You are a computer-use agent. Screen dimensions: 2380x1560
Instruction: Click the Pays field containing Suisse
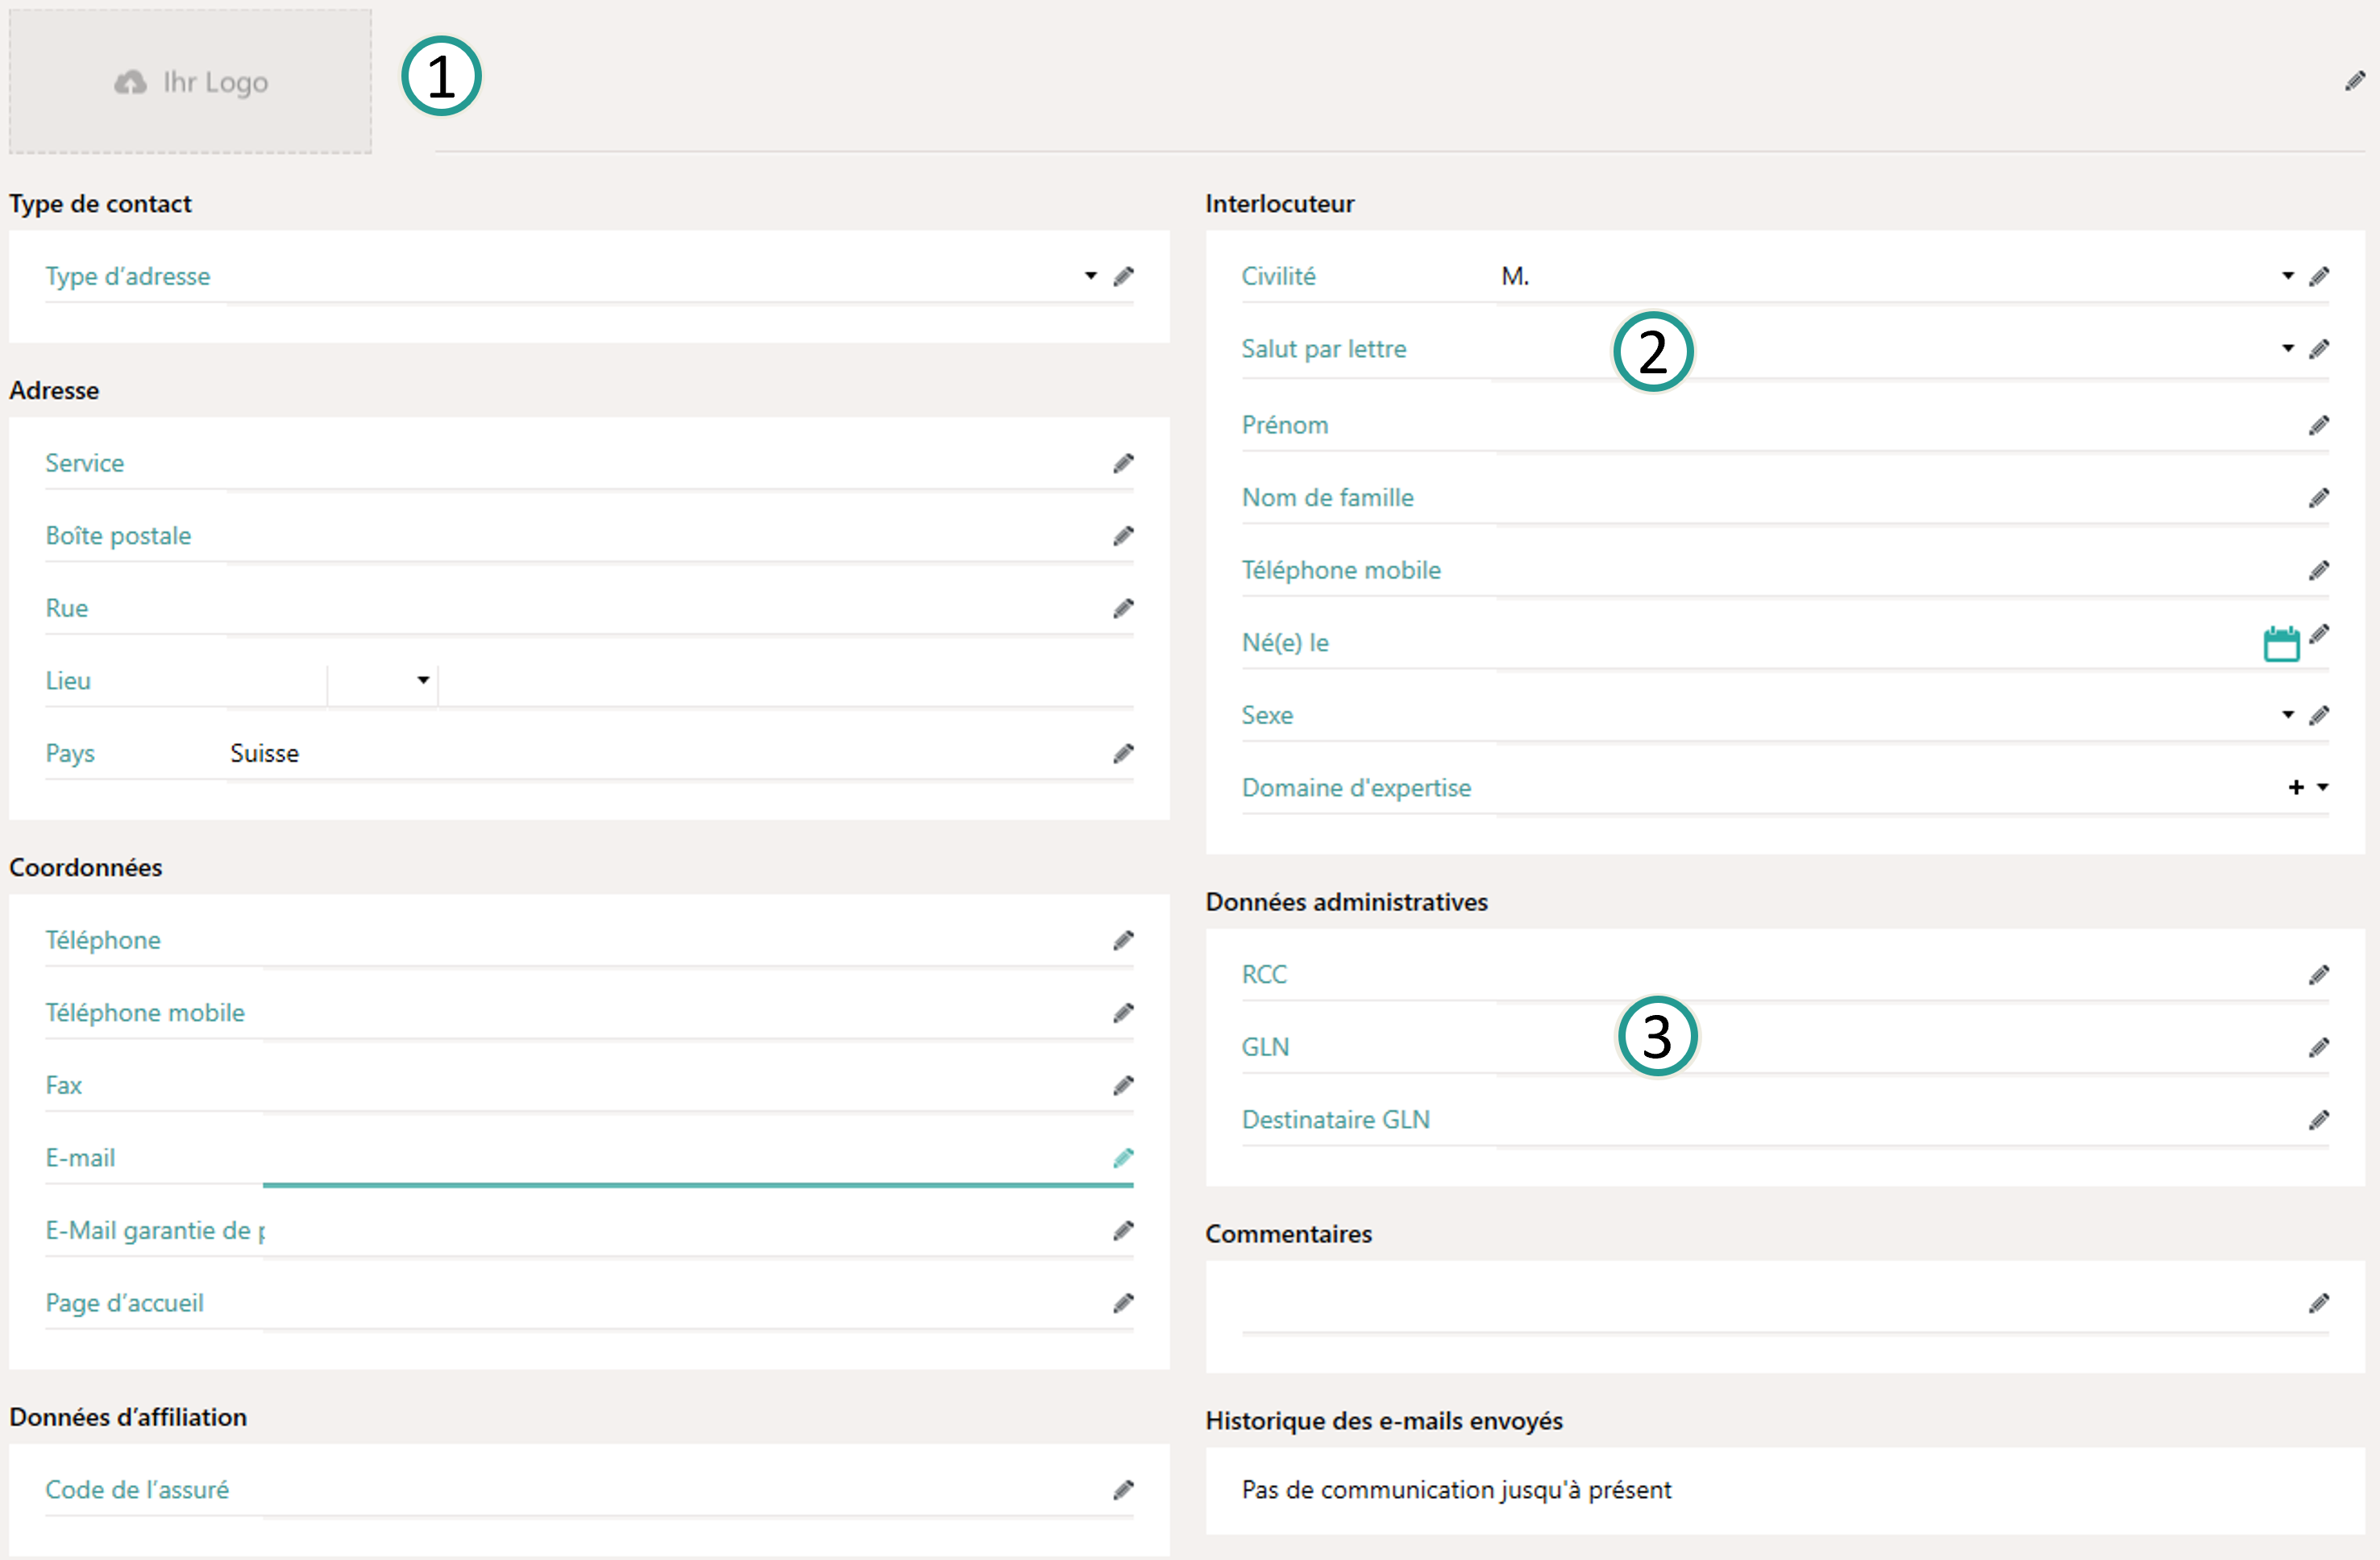coord(660,753)
